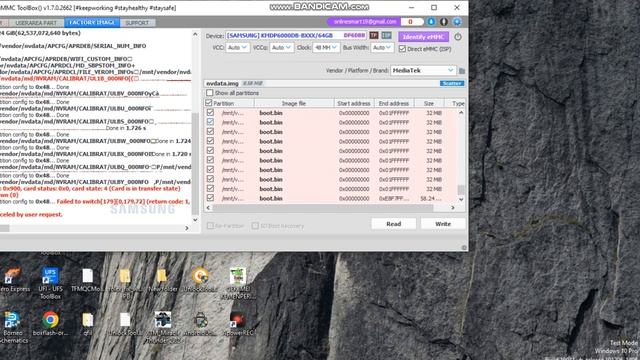Click the log panel scroll-down arrow
Screen dimensions: 640x360
[195, 220]
